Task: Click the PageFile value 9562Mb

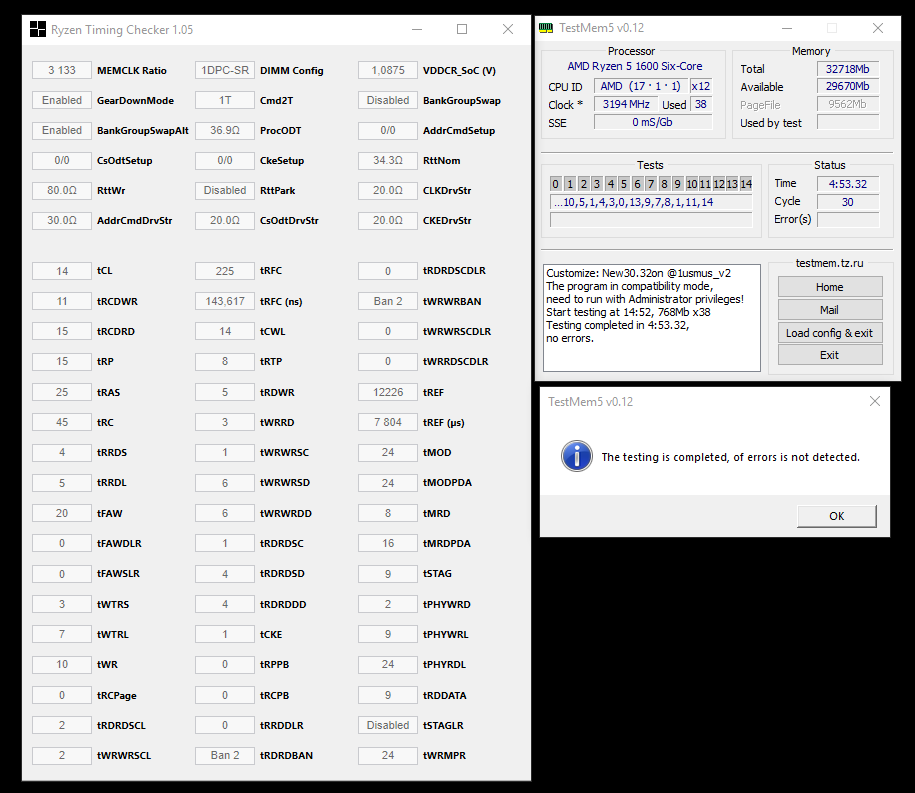Action: tap(847, 104)
